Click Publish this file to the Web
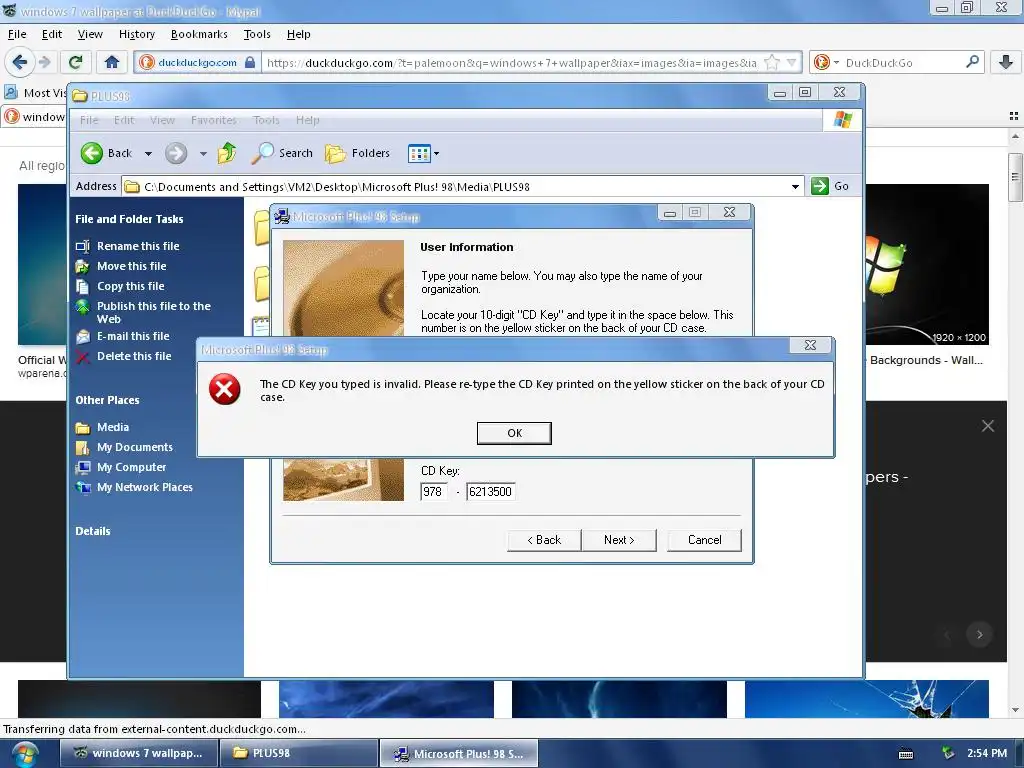The height and width of the screenshot is (768, 1024). 153,312
